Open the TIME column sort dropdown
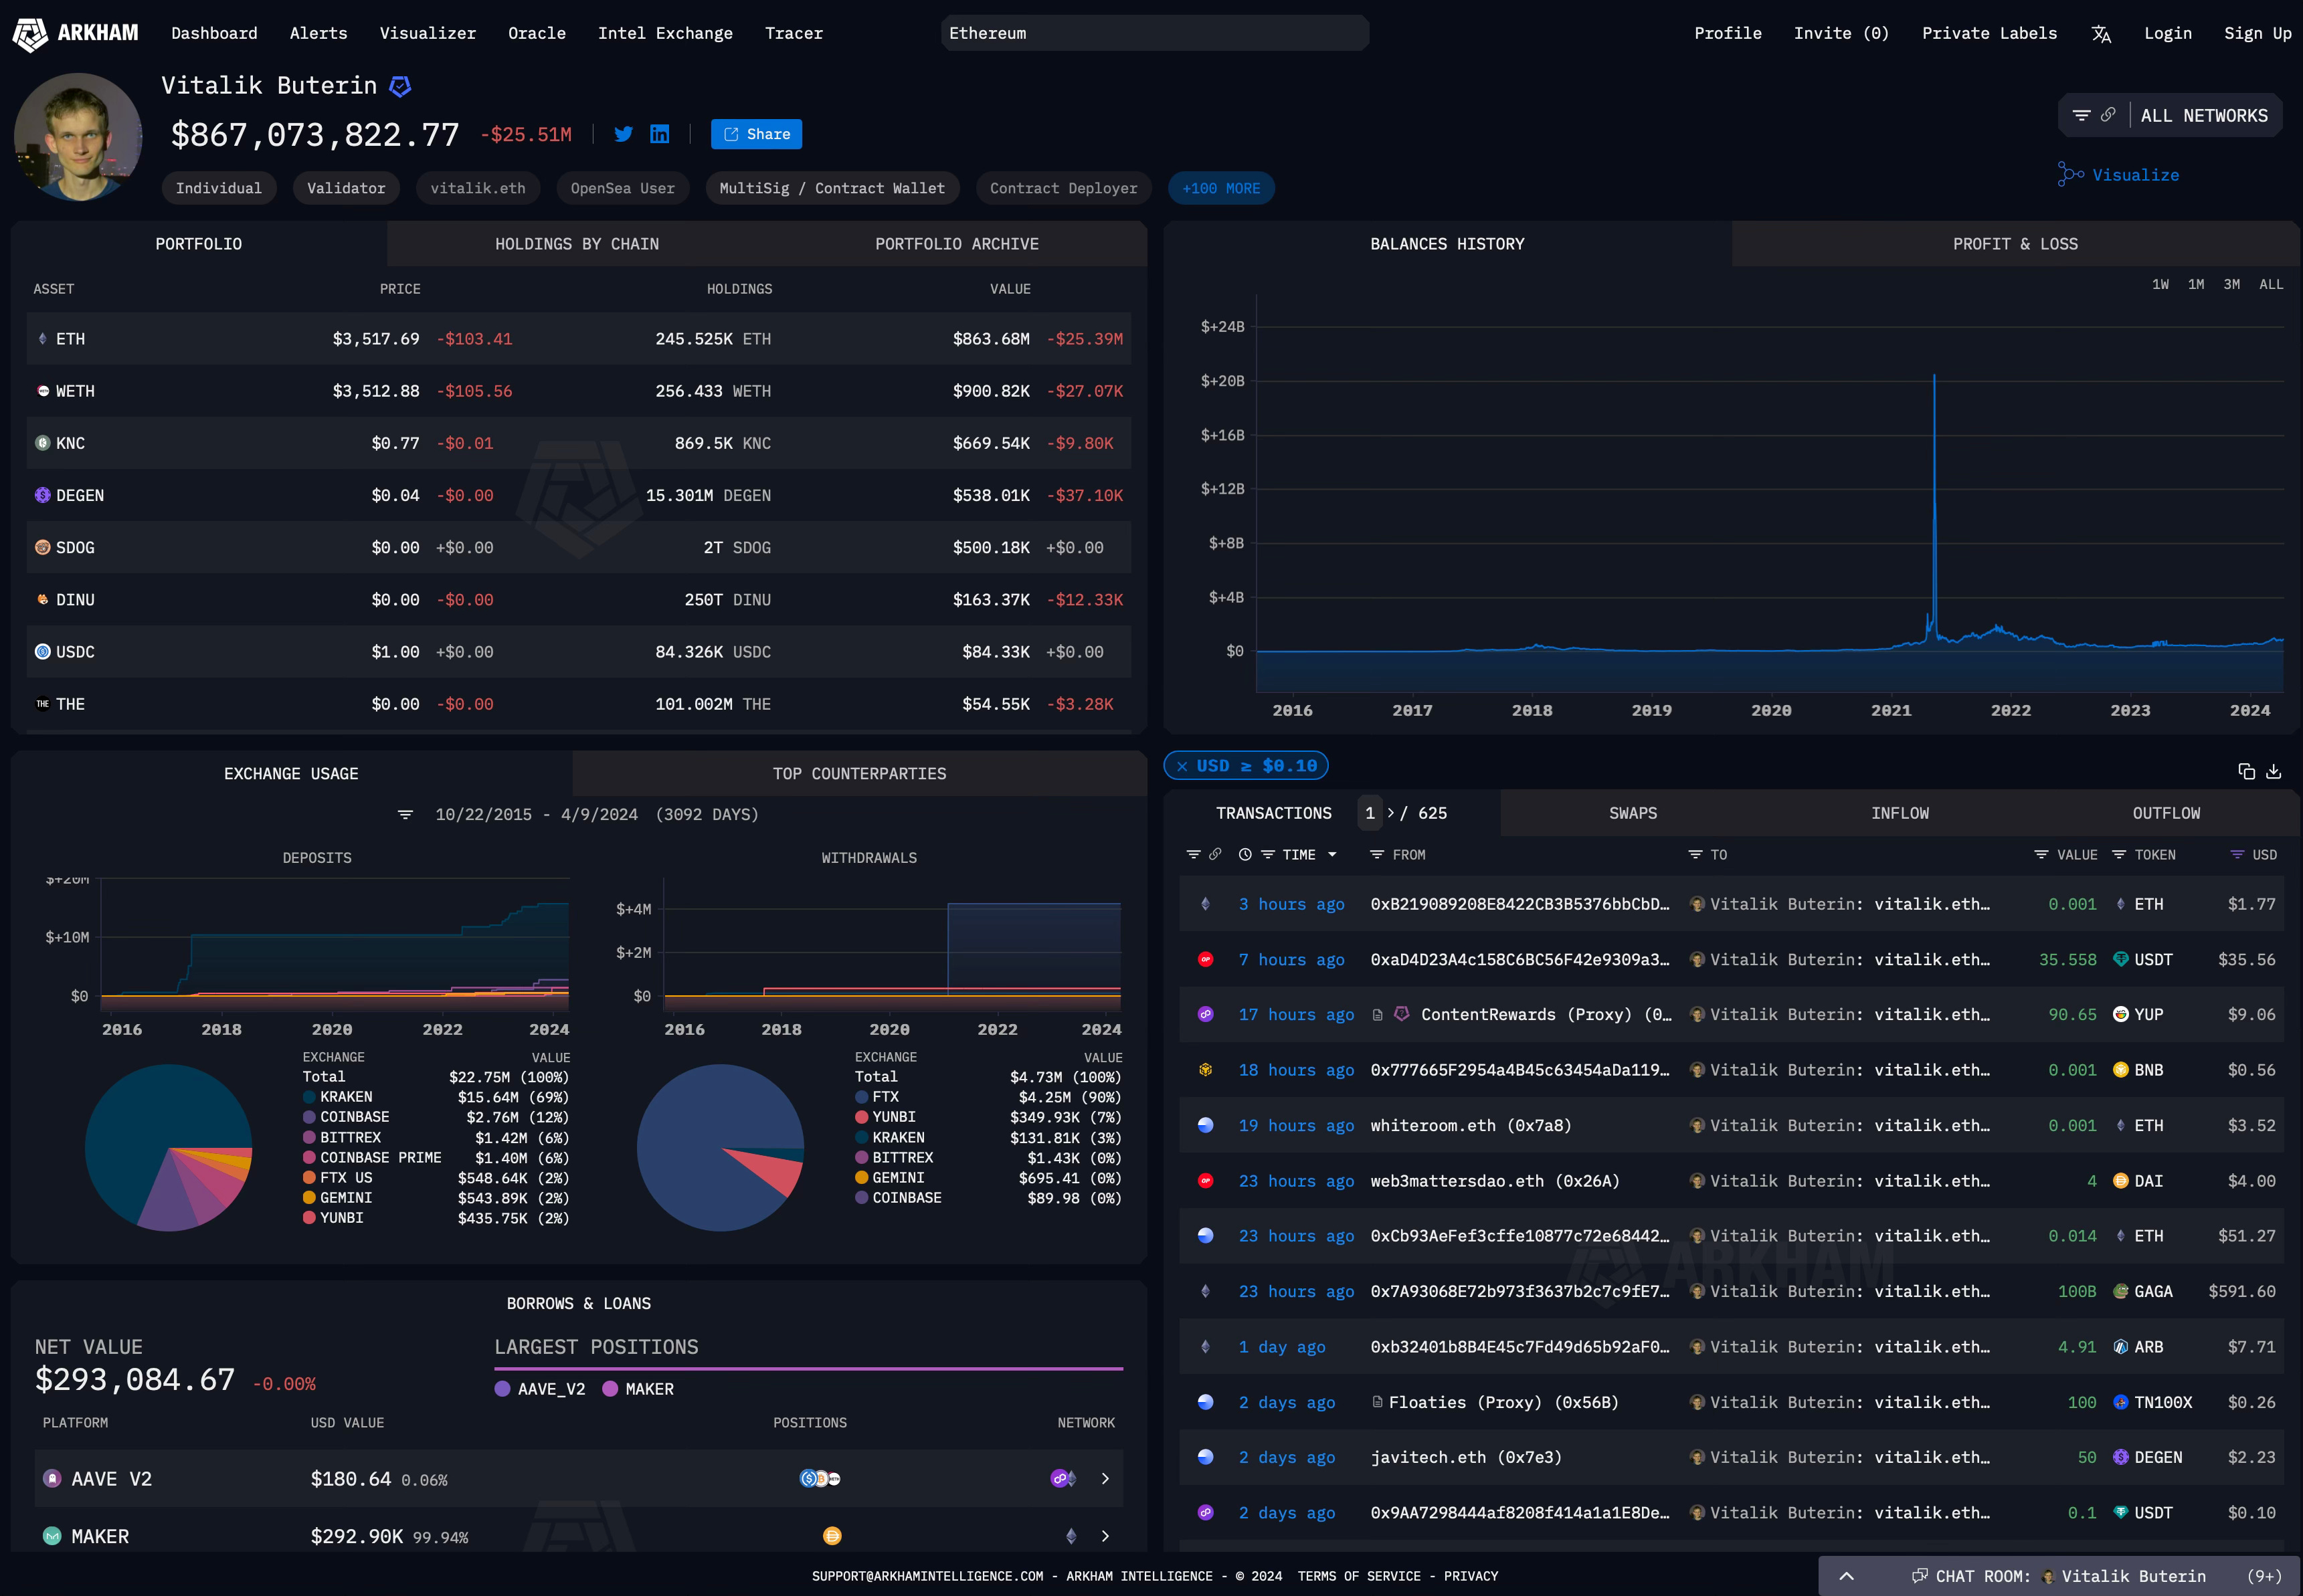Image resolution: width=2303 pixels, height=1596 pixels. [x=1332, y=855]
